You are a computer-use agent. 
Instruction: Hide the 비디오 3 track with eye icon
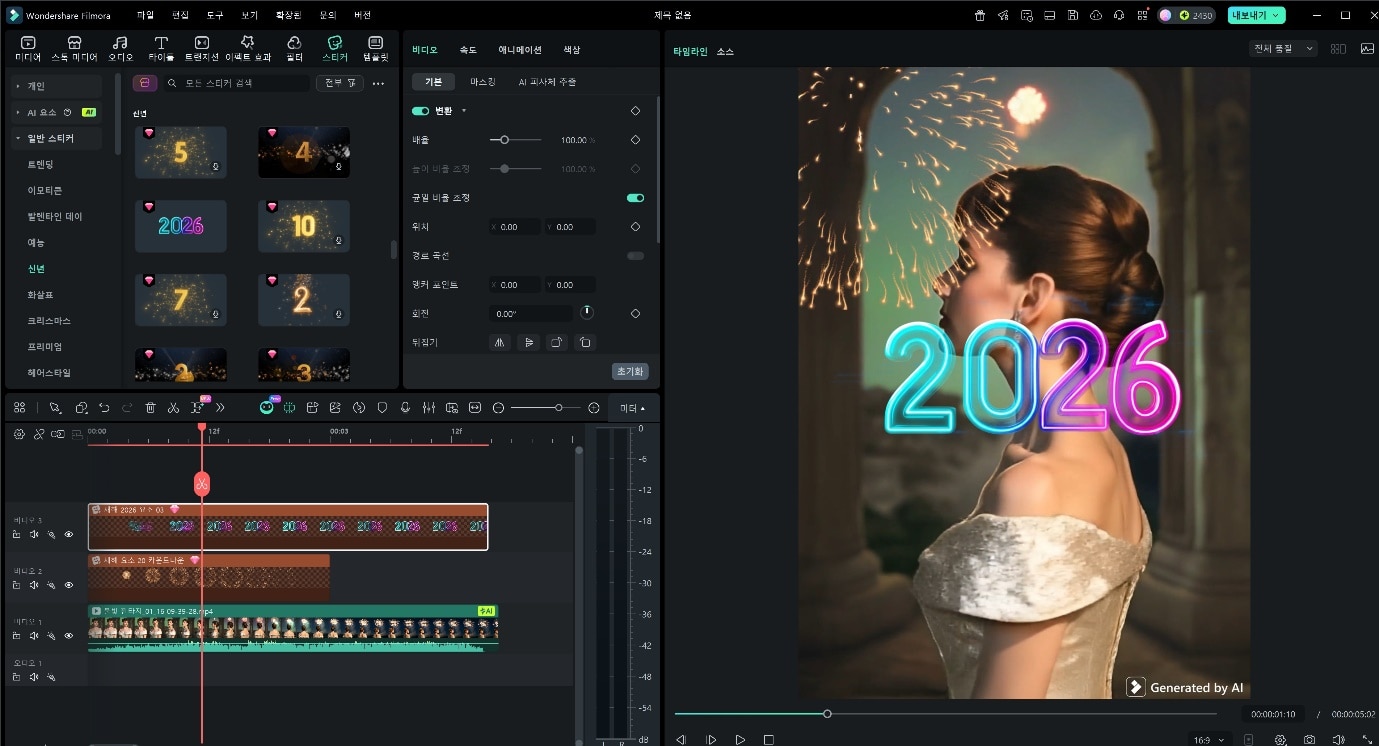coord(69,535)
